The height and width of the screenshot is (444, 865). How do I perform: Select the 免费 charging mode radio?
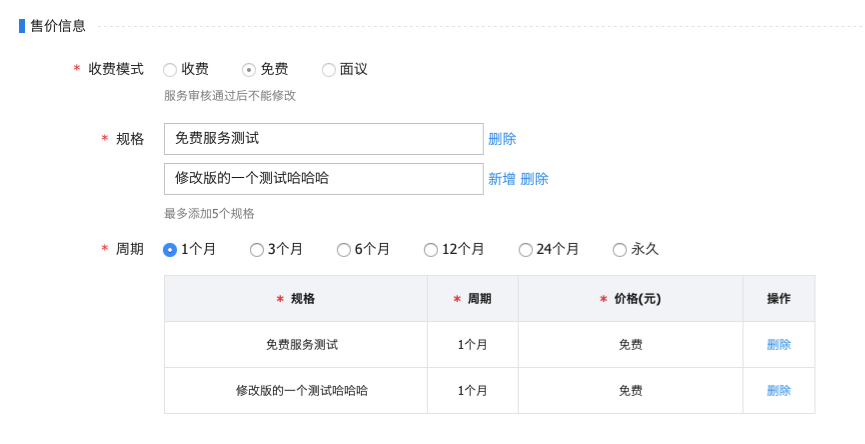pos(249,70)
